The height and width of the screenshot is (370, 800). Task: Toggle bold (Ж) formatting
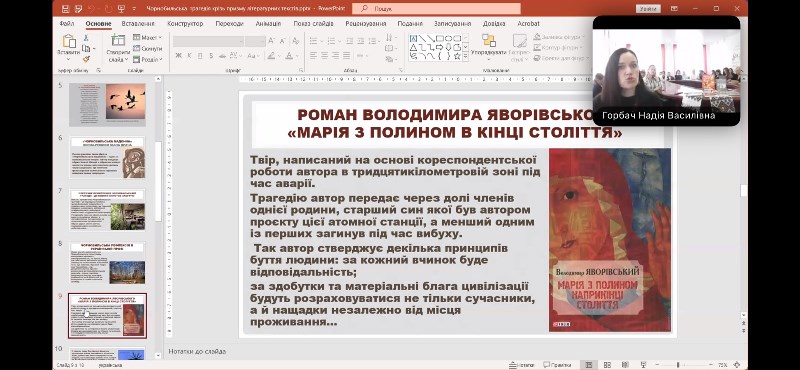(178, 55)
